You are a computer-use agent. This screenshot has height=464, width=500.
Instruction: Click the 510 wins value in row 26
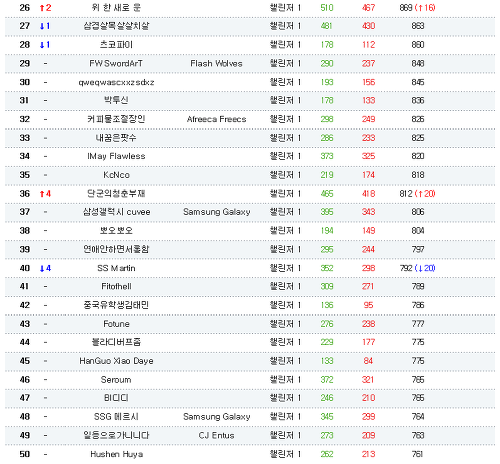coord(327,8)
